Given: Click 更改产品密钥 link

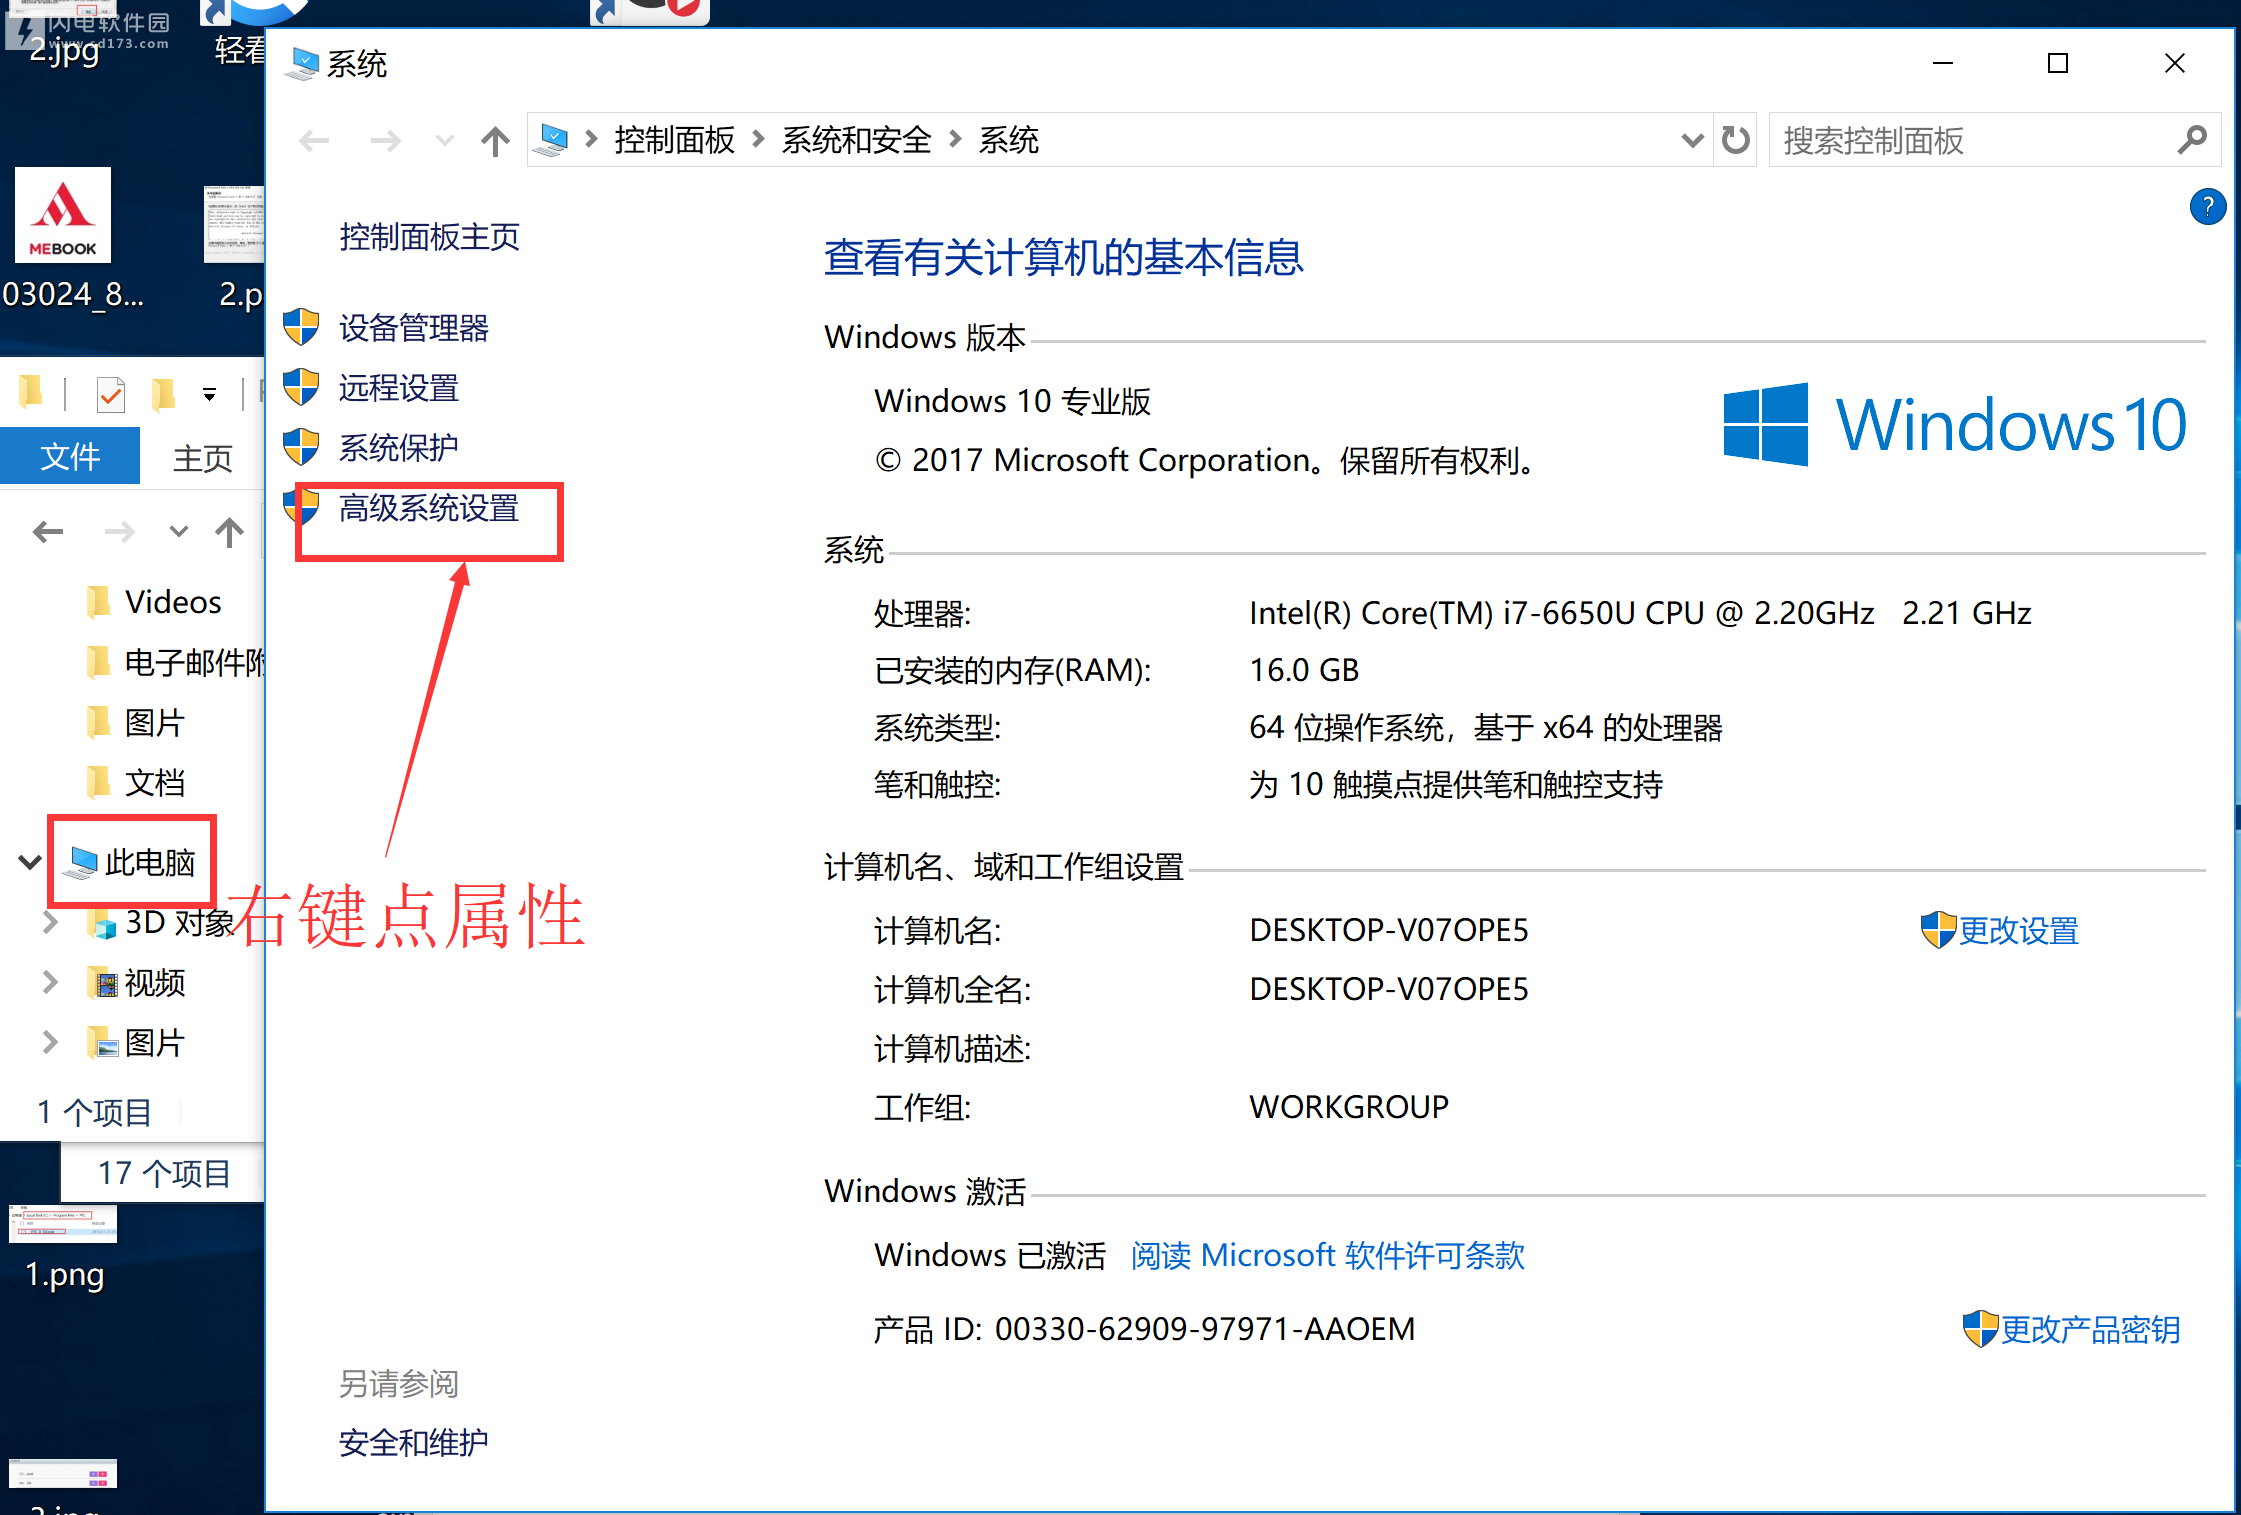Looking at the screenshot, I should coord(2090,1330).
